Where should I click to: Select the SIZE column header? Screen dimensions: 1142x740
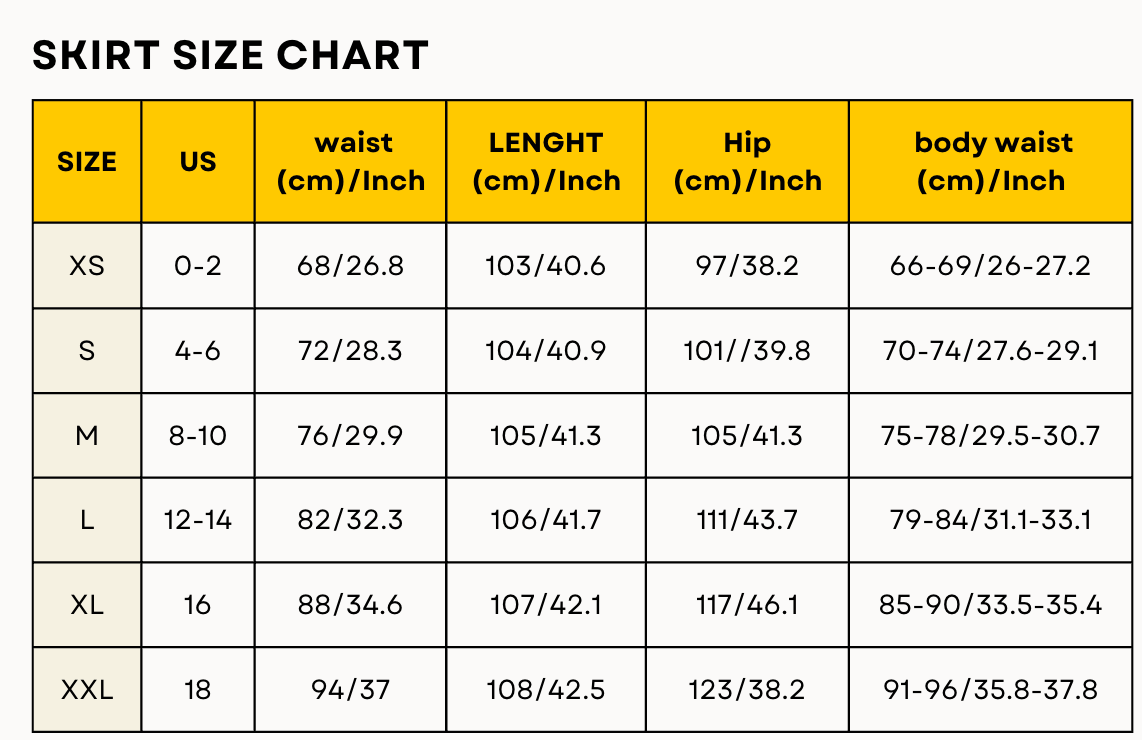tap(87, 162)
